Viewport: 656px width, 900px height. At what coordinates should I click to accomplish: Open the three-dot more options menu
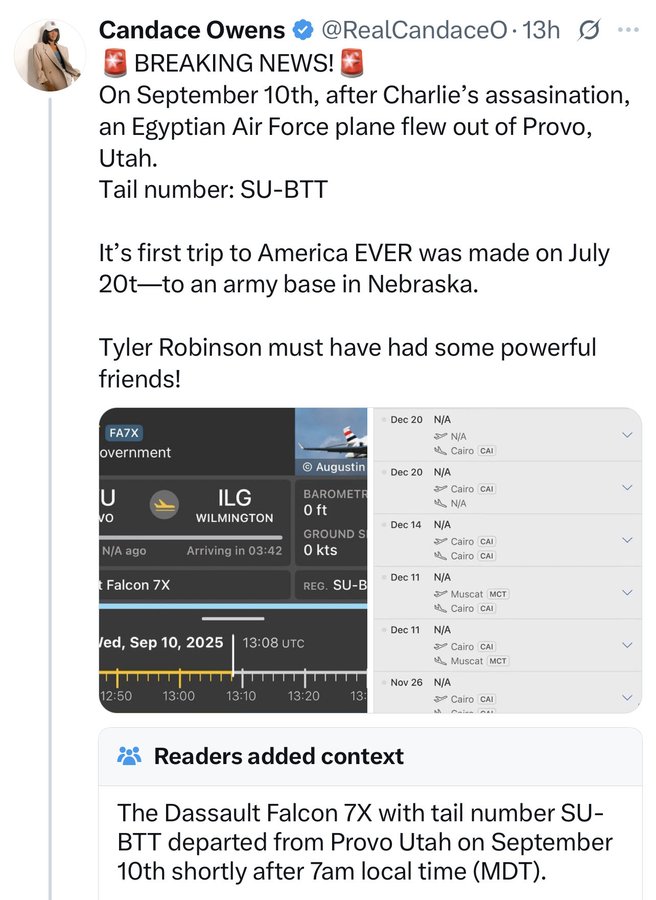pos(628,30)
